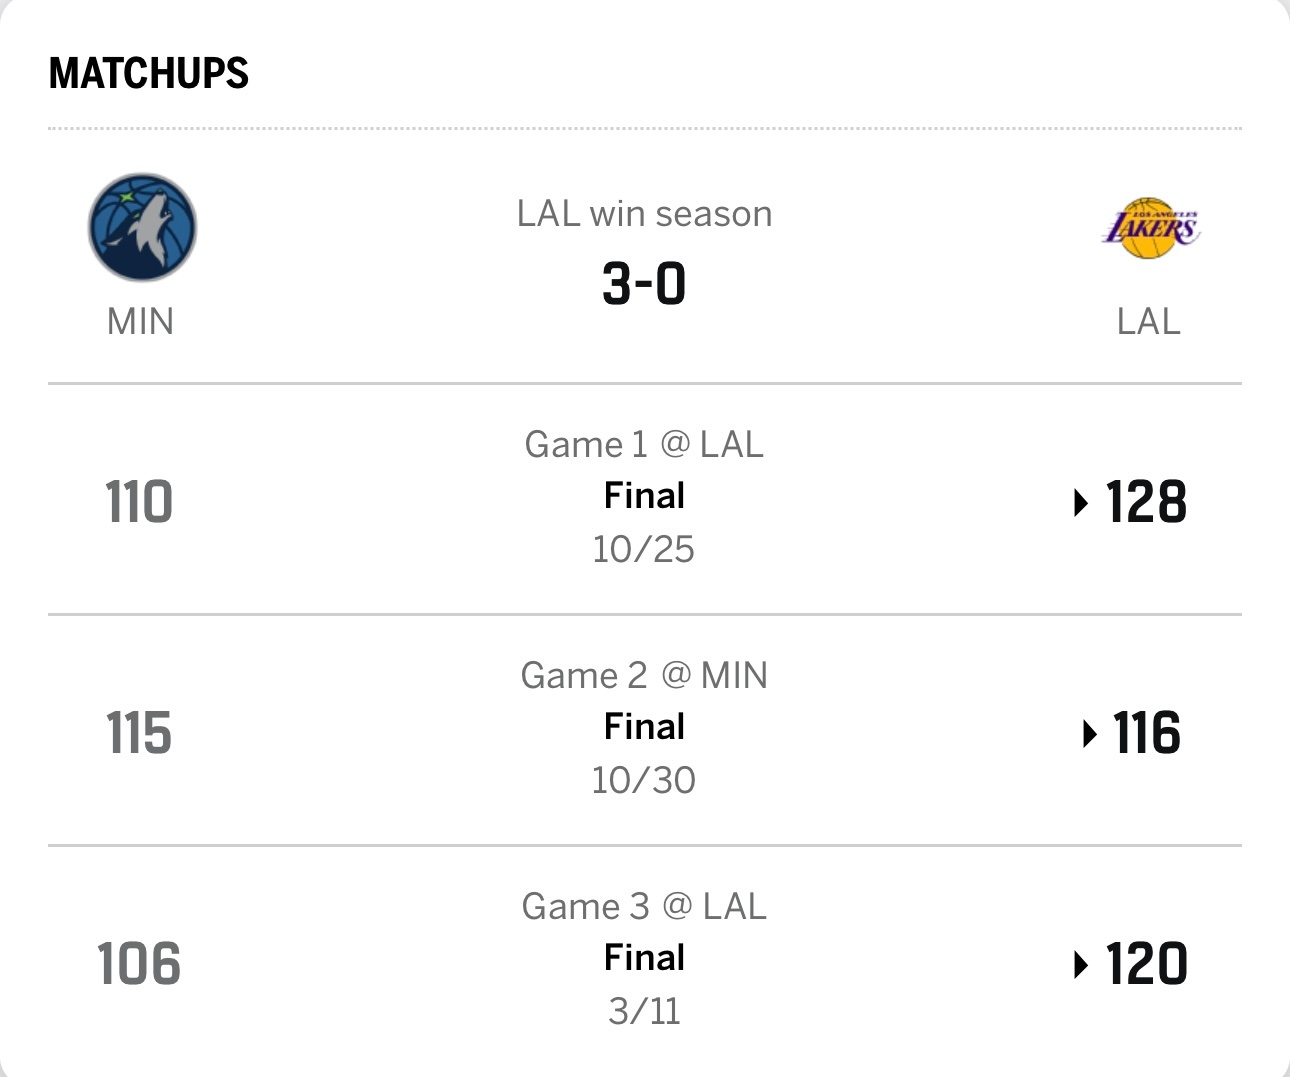This screenshot has width=1290, height=1077.
Task: Click the MATCHUPS section heading
Action: pos(149,73)
